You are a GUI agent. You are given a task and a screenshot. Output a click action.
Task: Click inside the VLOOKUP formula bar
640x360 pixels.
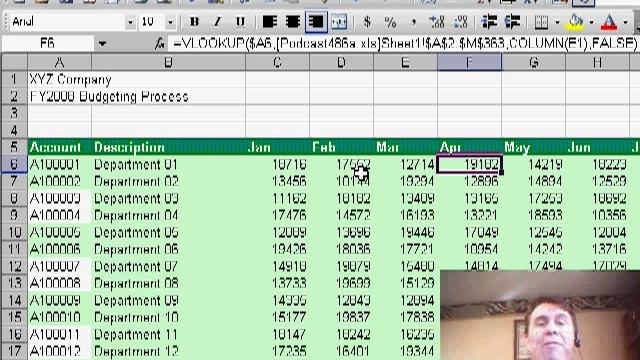click(x=403, y=43)
